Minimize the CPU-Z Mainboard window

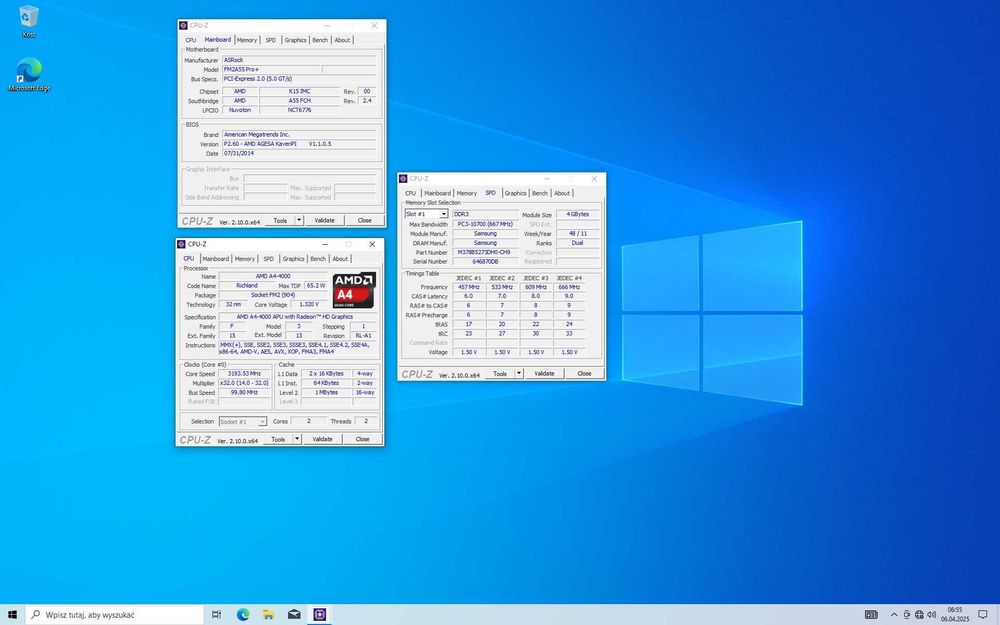(327, 26)
